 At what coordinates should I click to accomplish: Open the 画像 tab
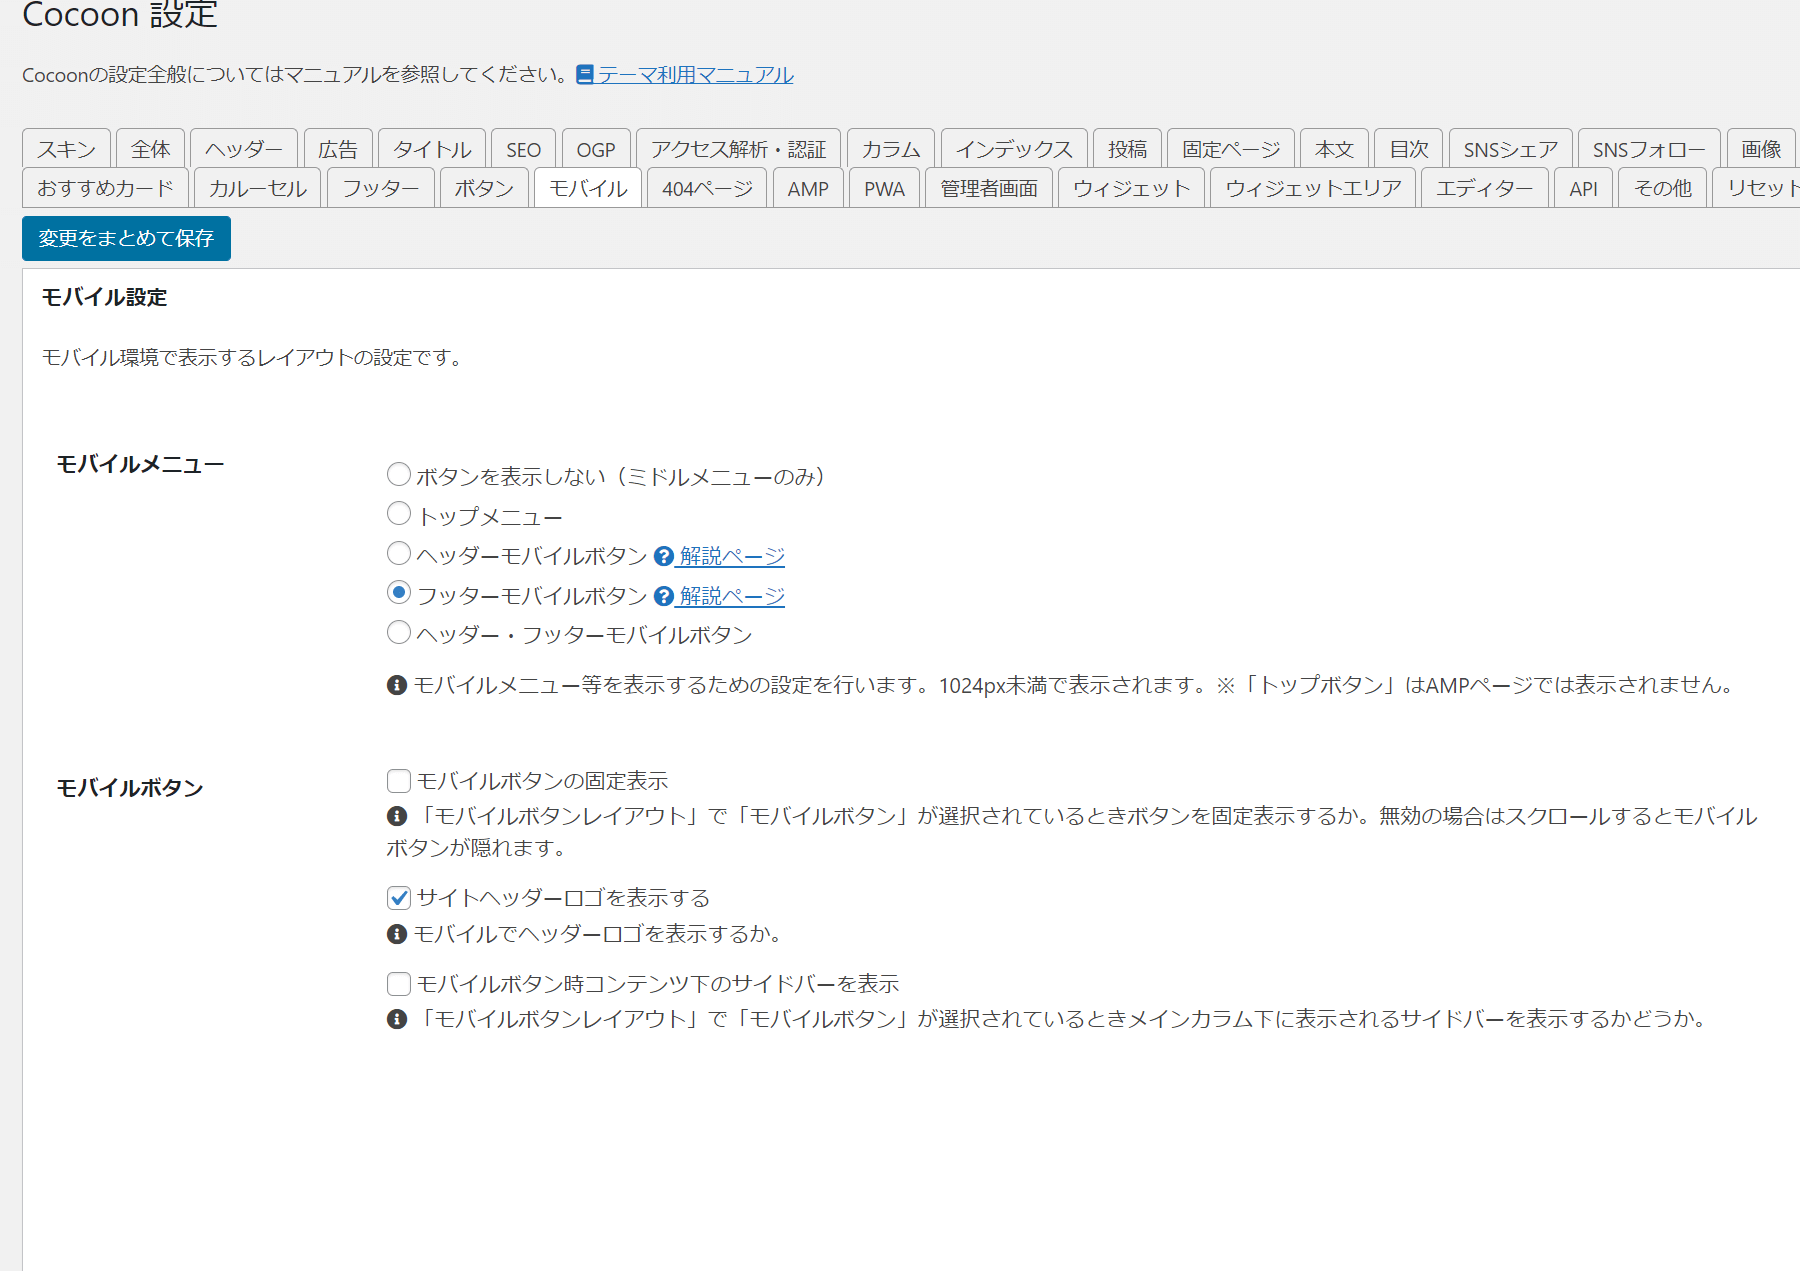click(x=1761, y=149)
